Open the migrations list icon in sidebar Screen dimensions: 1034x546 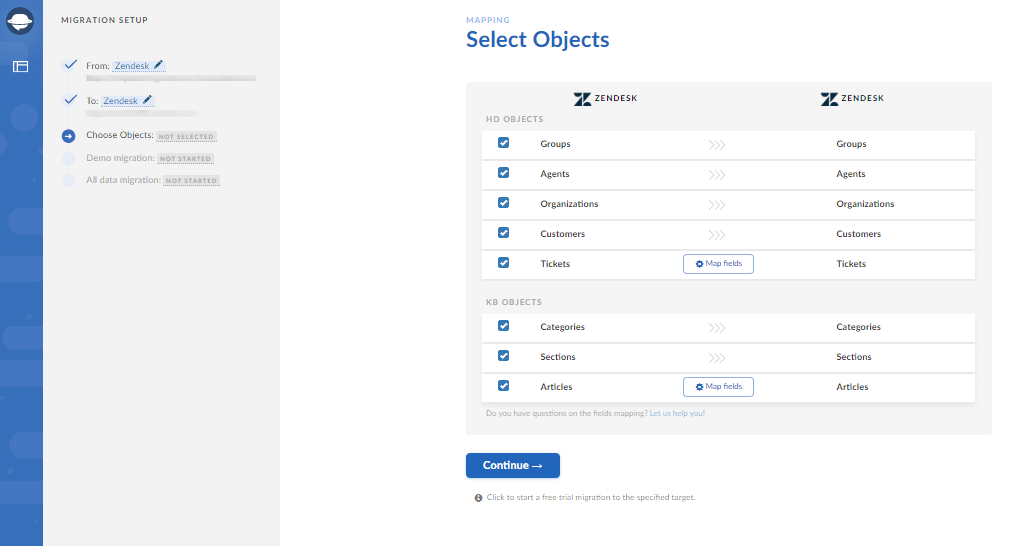[x=20, y=67]
